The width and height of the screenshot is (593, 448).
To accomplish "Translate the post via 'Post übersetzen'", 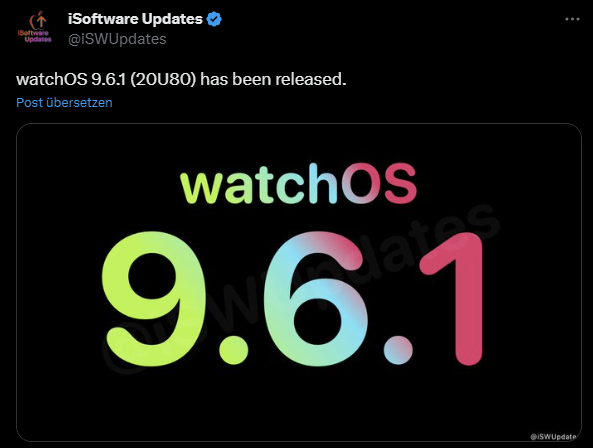I will tap(64, 102).
